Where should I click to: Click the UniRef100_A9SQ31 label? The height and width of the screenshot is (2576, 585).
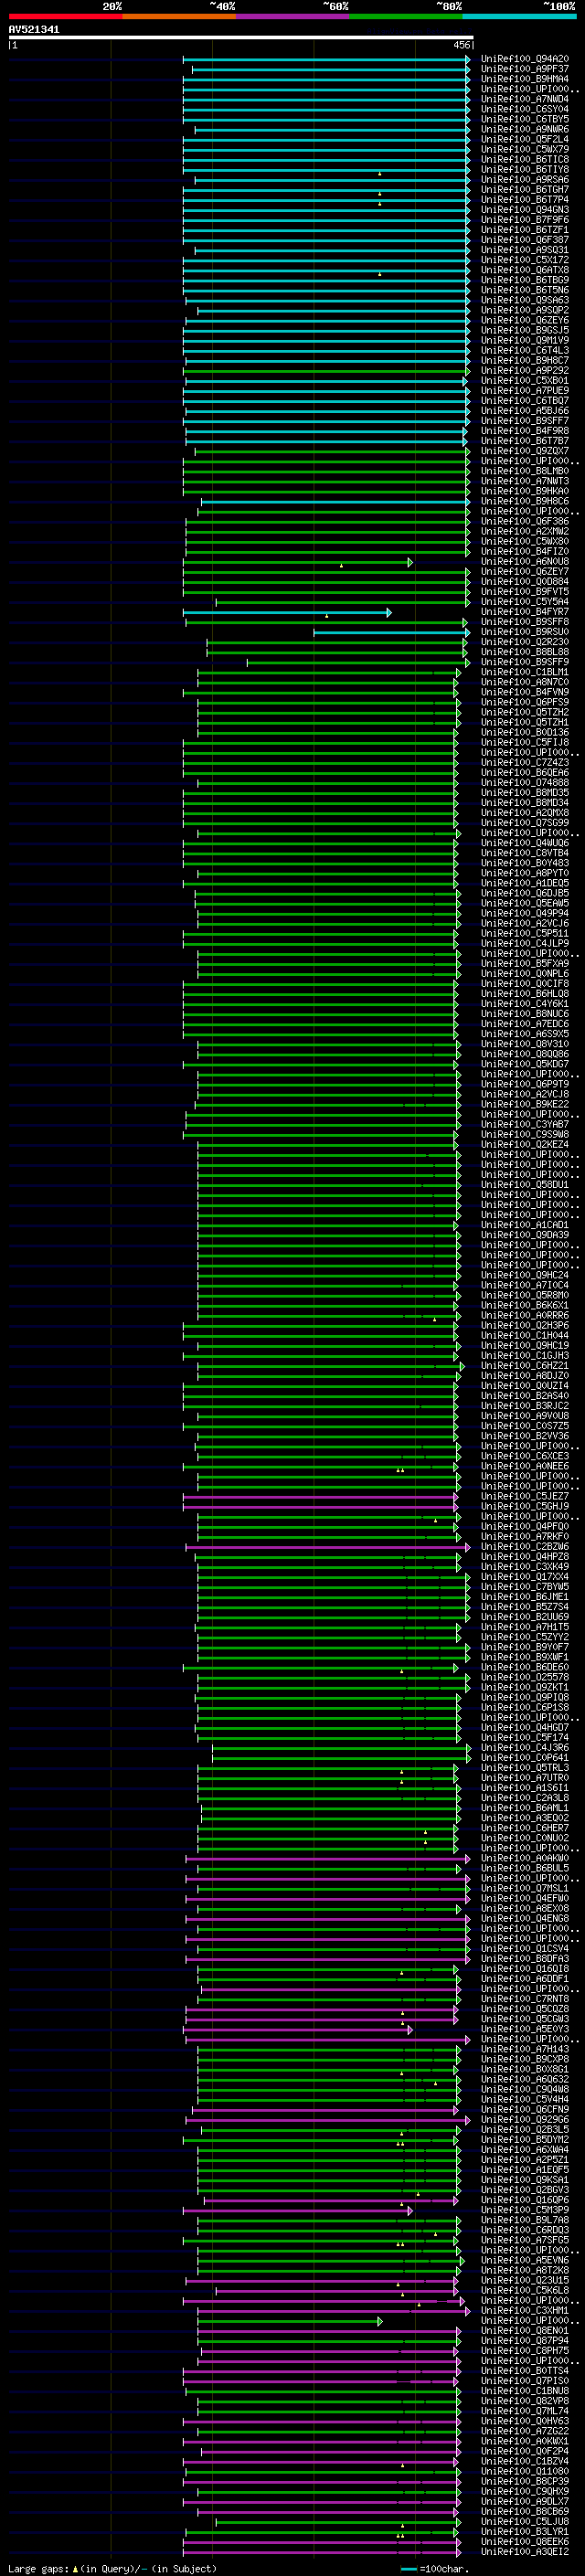point(524,250)
